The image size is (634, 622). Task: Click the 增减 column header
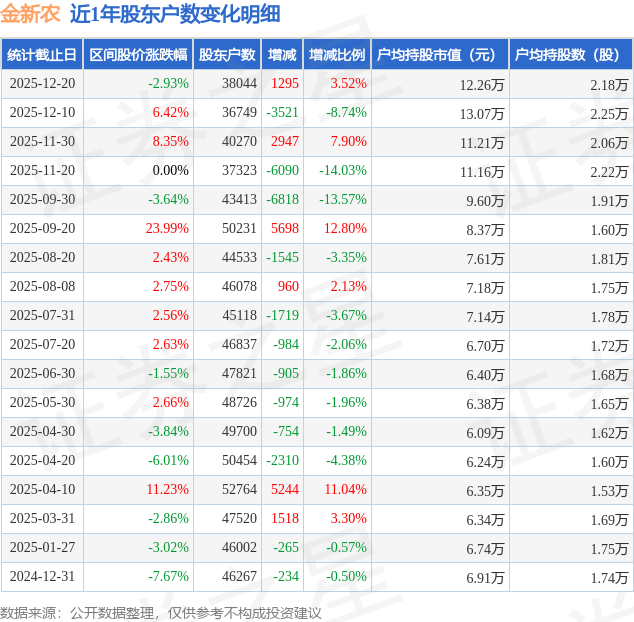[x=282, y=55]
